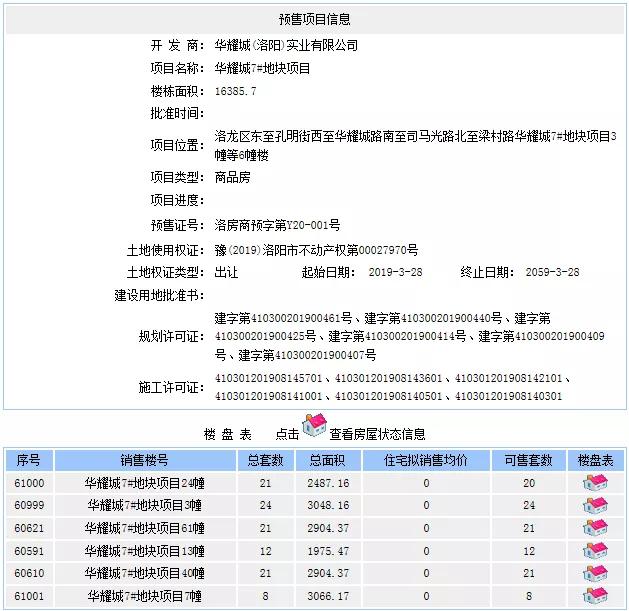Click presale permit 洛房商预字第Y20-001号
This screenshot has height=611, width=629.
(x=277, y=225)
